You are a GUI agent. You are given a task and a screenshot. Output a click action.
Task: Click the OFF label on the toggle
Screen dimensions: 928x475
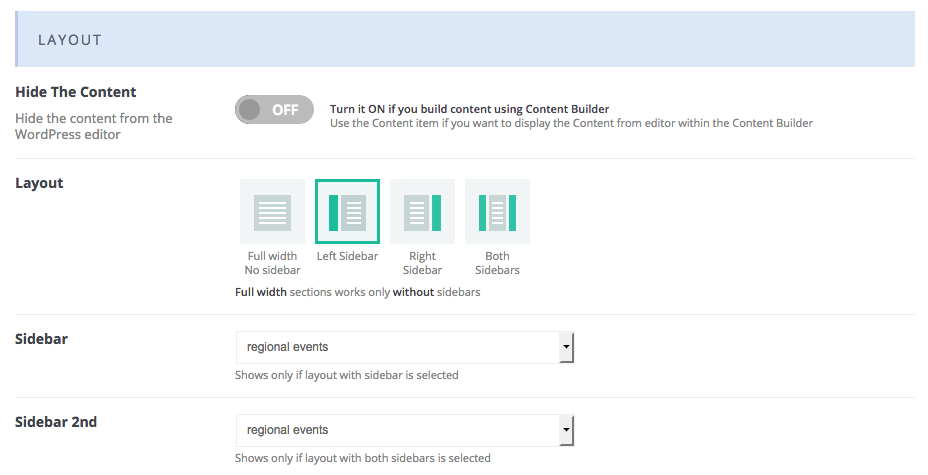285,110
